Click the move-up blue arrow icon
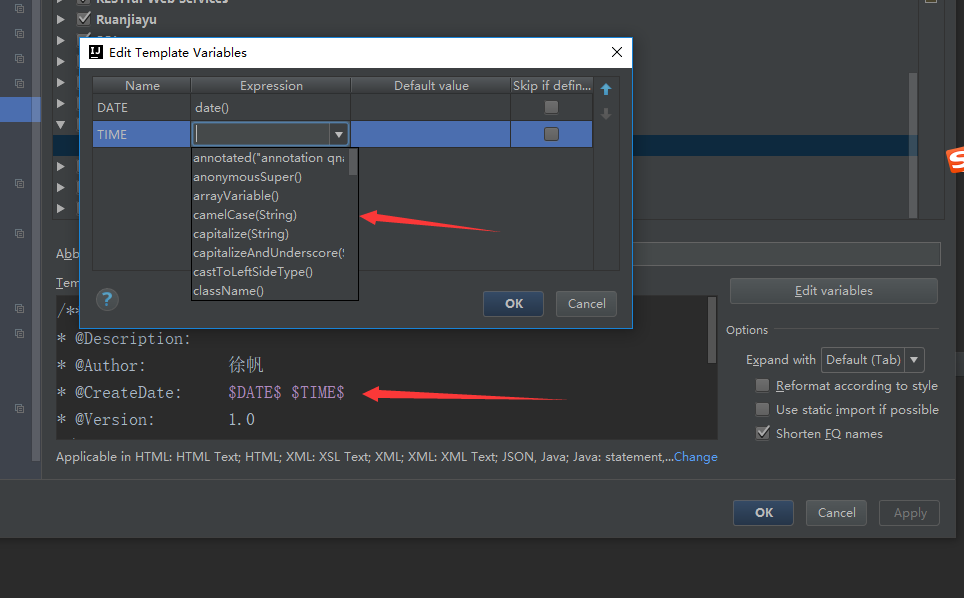This screenshot has height=598, width=964. click(x=606, y=90)
